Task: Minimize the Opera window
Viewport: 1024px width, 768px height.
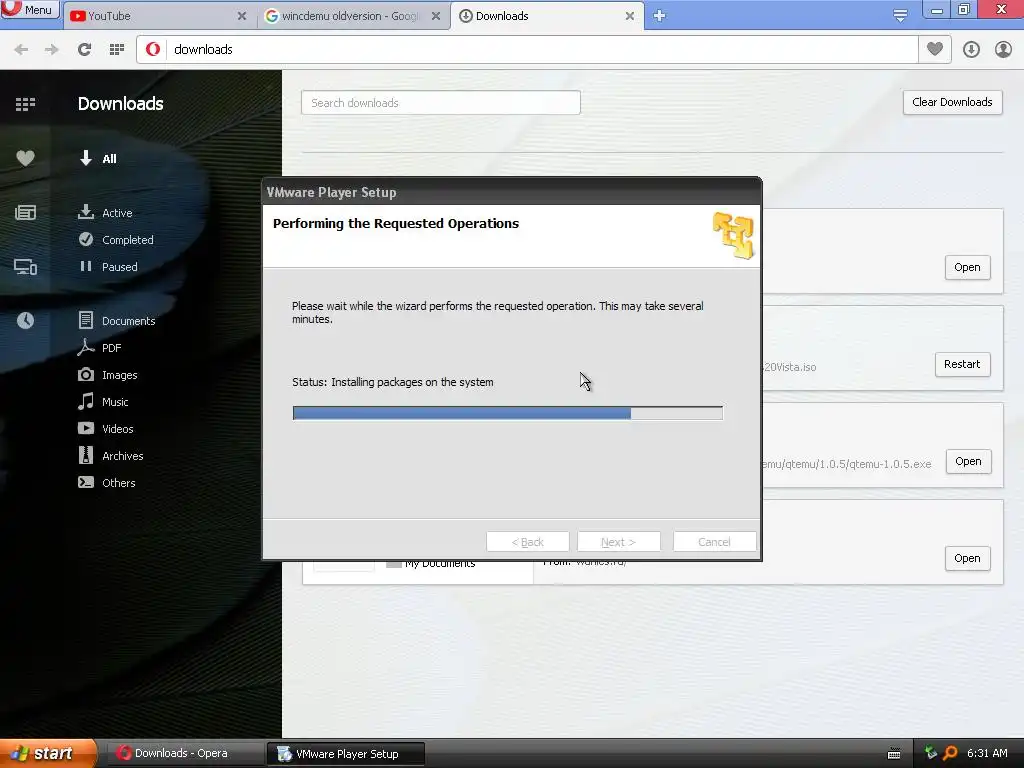Action: pos(936,10)
